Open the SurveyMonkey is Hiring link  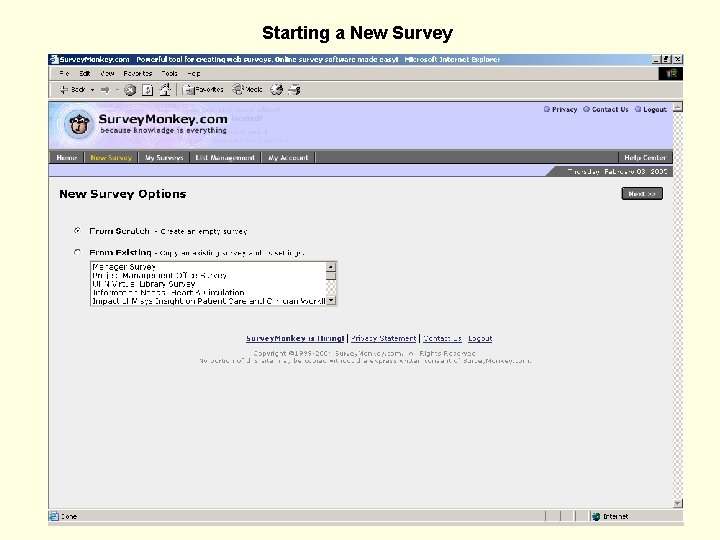click(x=295, y=338)
